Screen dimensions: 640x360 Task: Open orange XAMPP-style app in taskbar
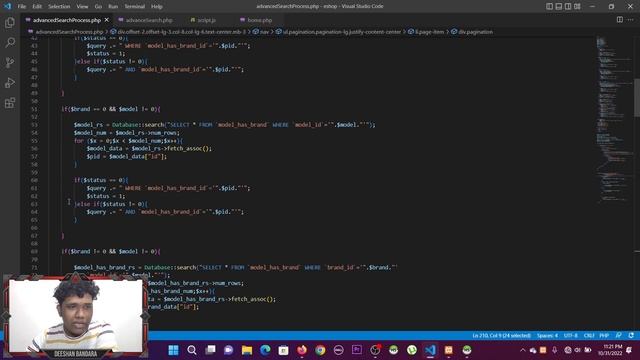pyautogui.click(x=449, y=350)
